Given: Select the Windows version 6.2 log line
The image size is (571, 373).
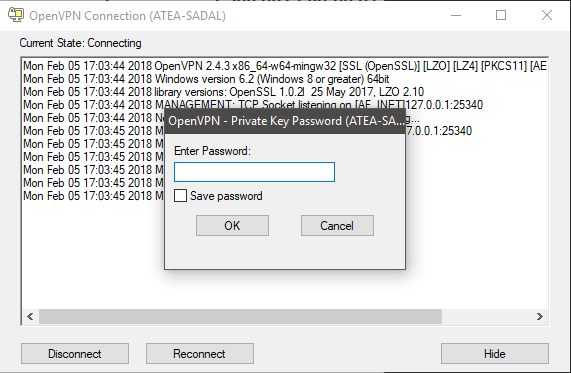Looking at the screenshot, I should click(x=206, y=79).
